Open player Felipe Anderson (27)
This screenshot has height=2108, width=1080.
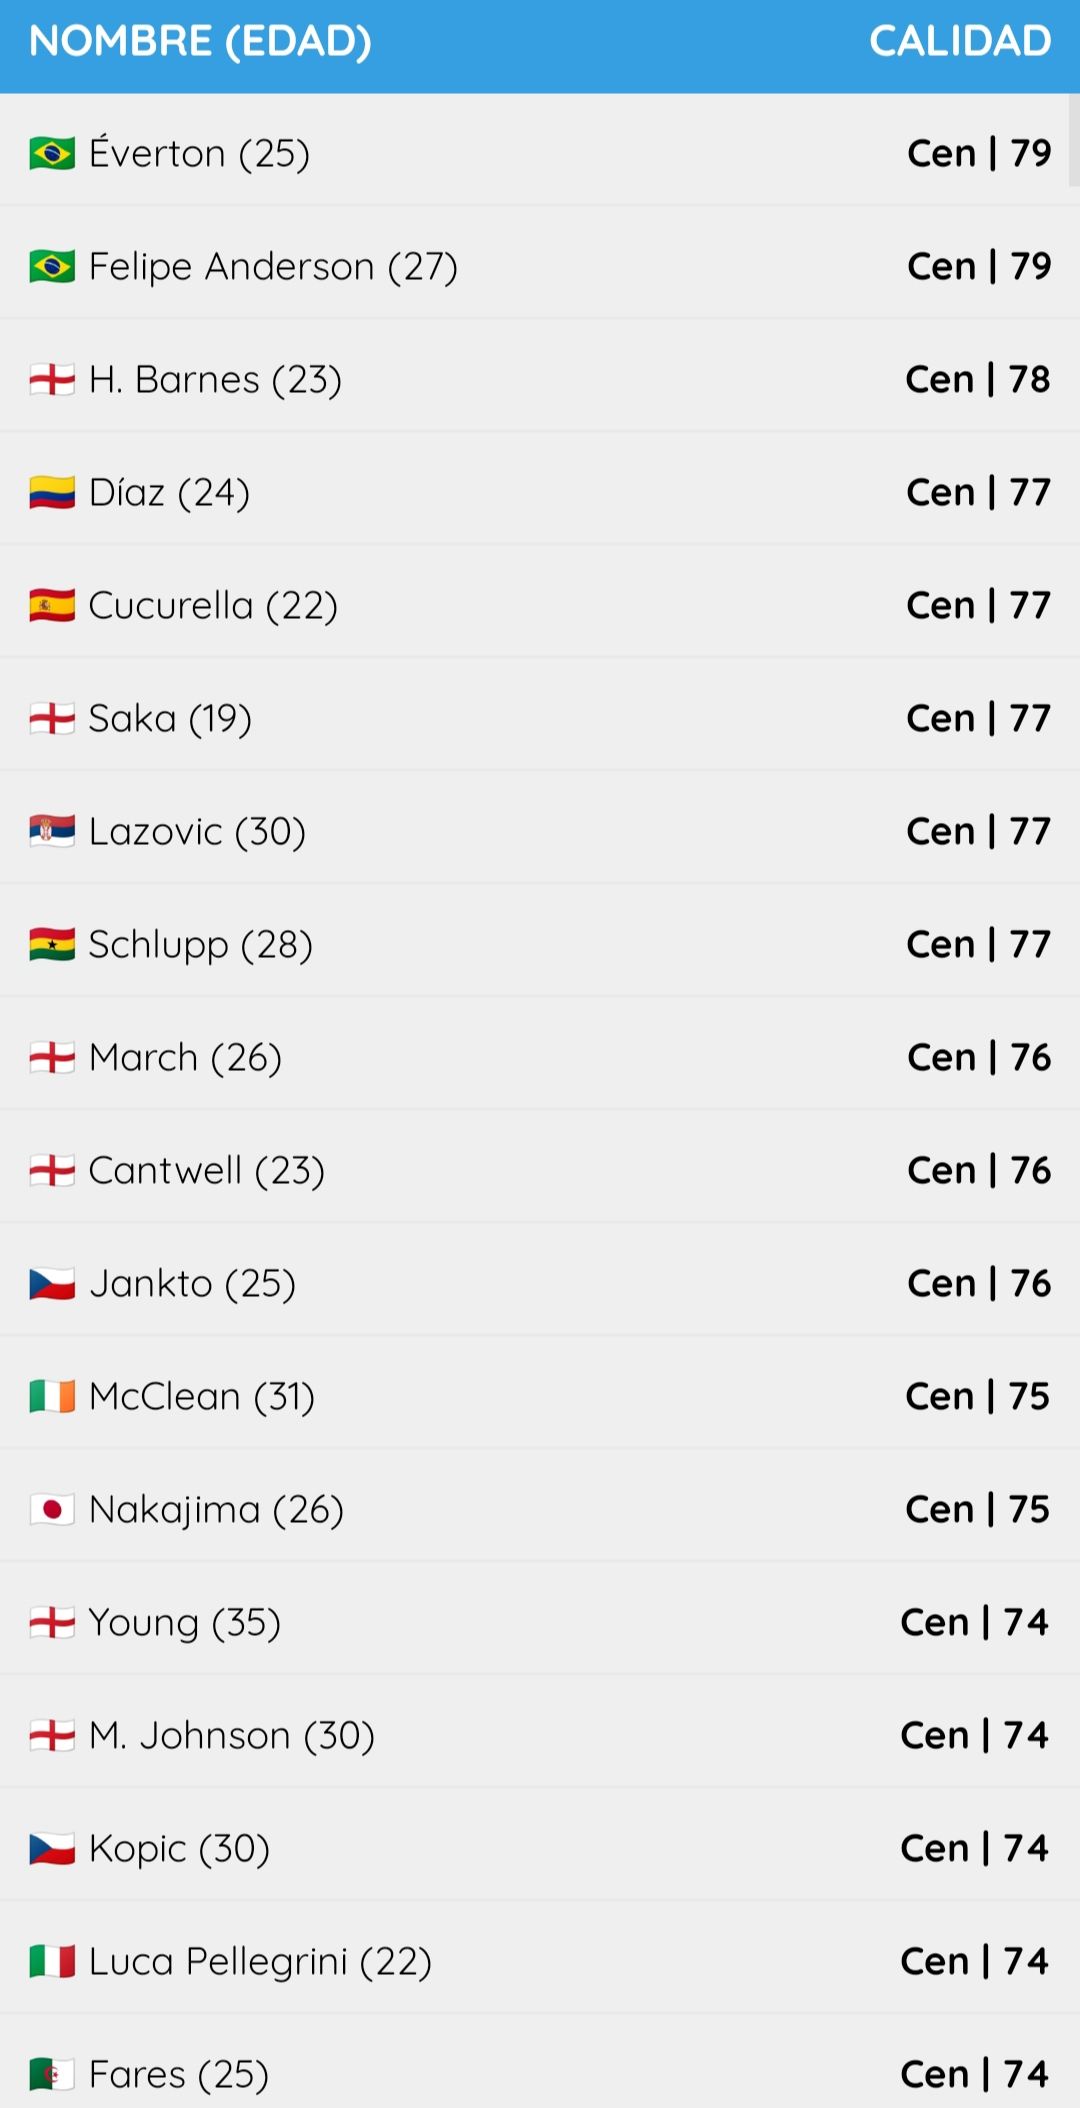pyautogui.click(x=540, y=266)
